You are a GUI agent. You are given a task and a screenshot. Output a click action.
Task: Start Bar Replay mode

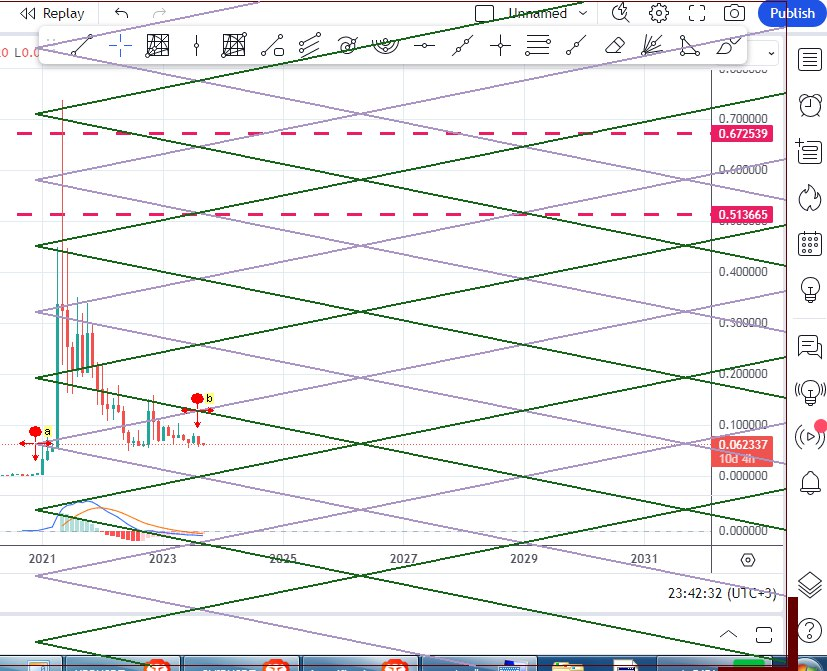52,13
